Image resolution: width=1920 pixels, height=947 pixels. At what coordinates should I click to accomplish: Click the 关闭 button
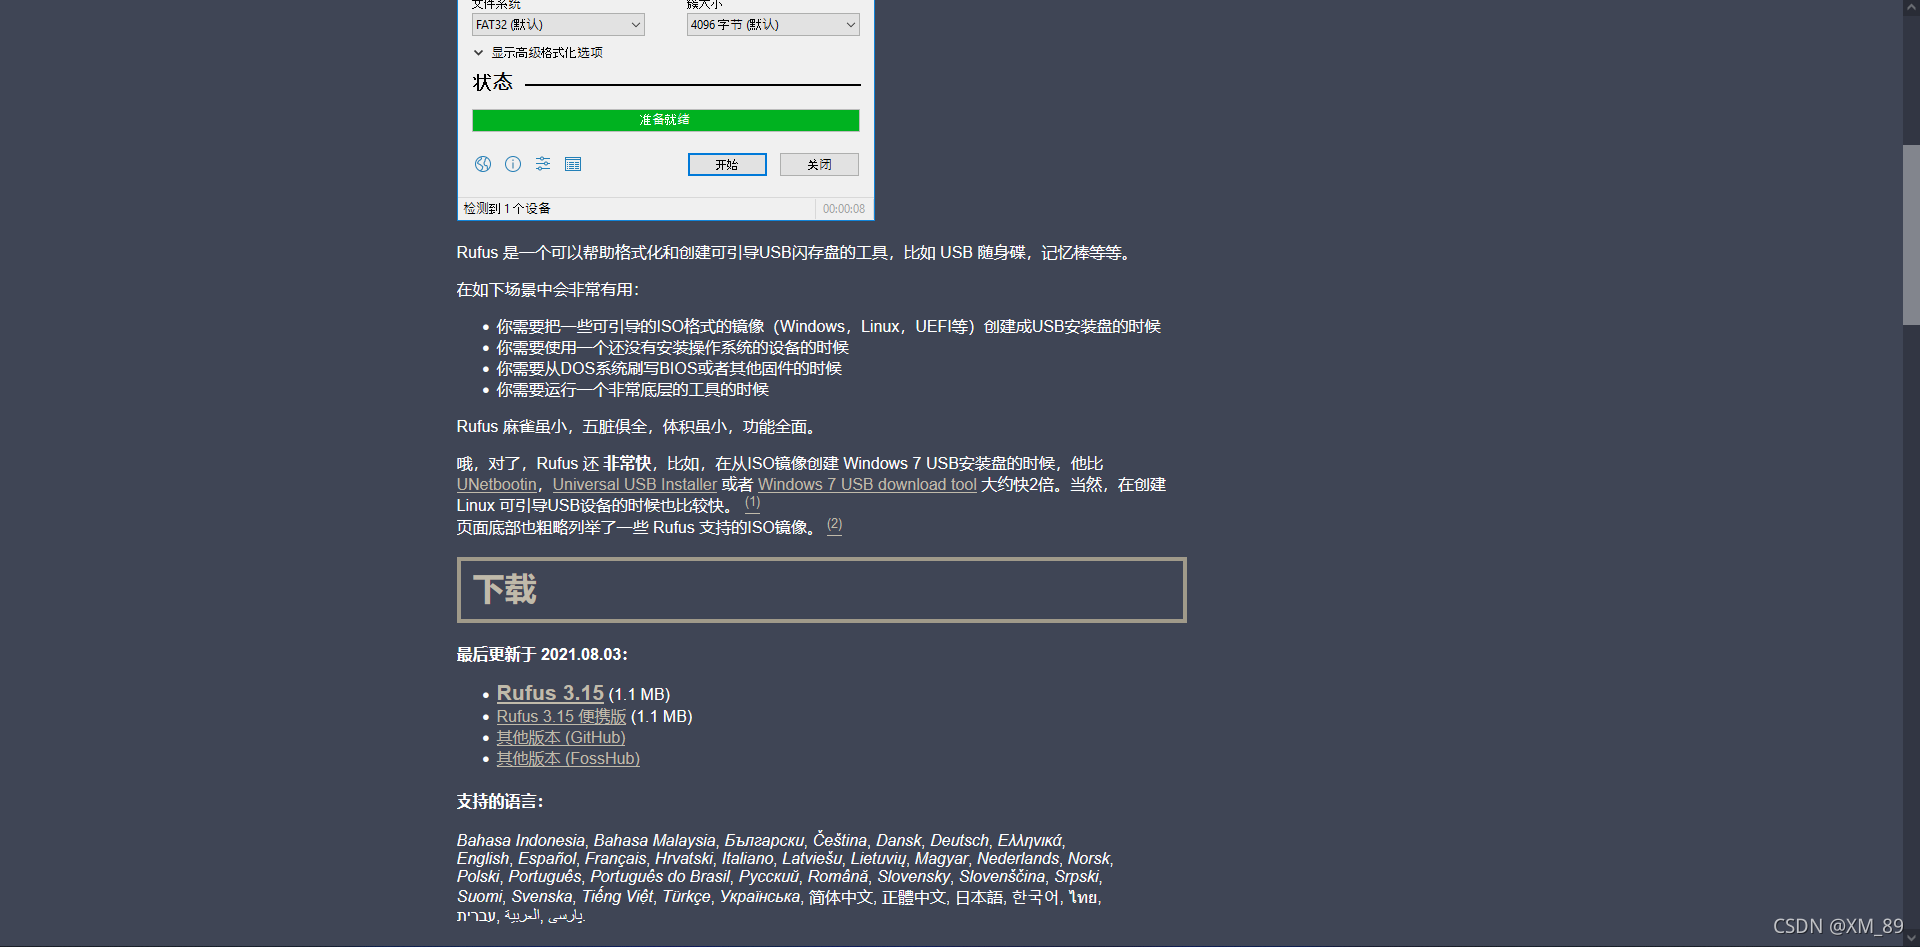(819, 164)
